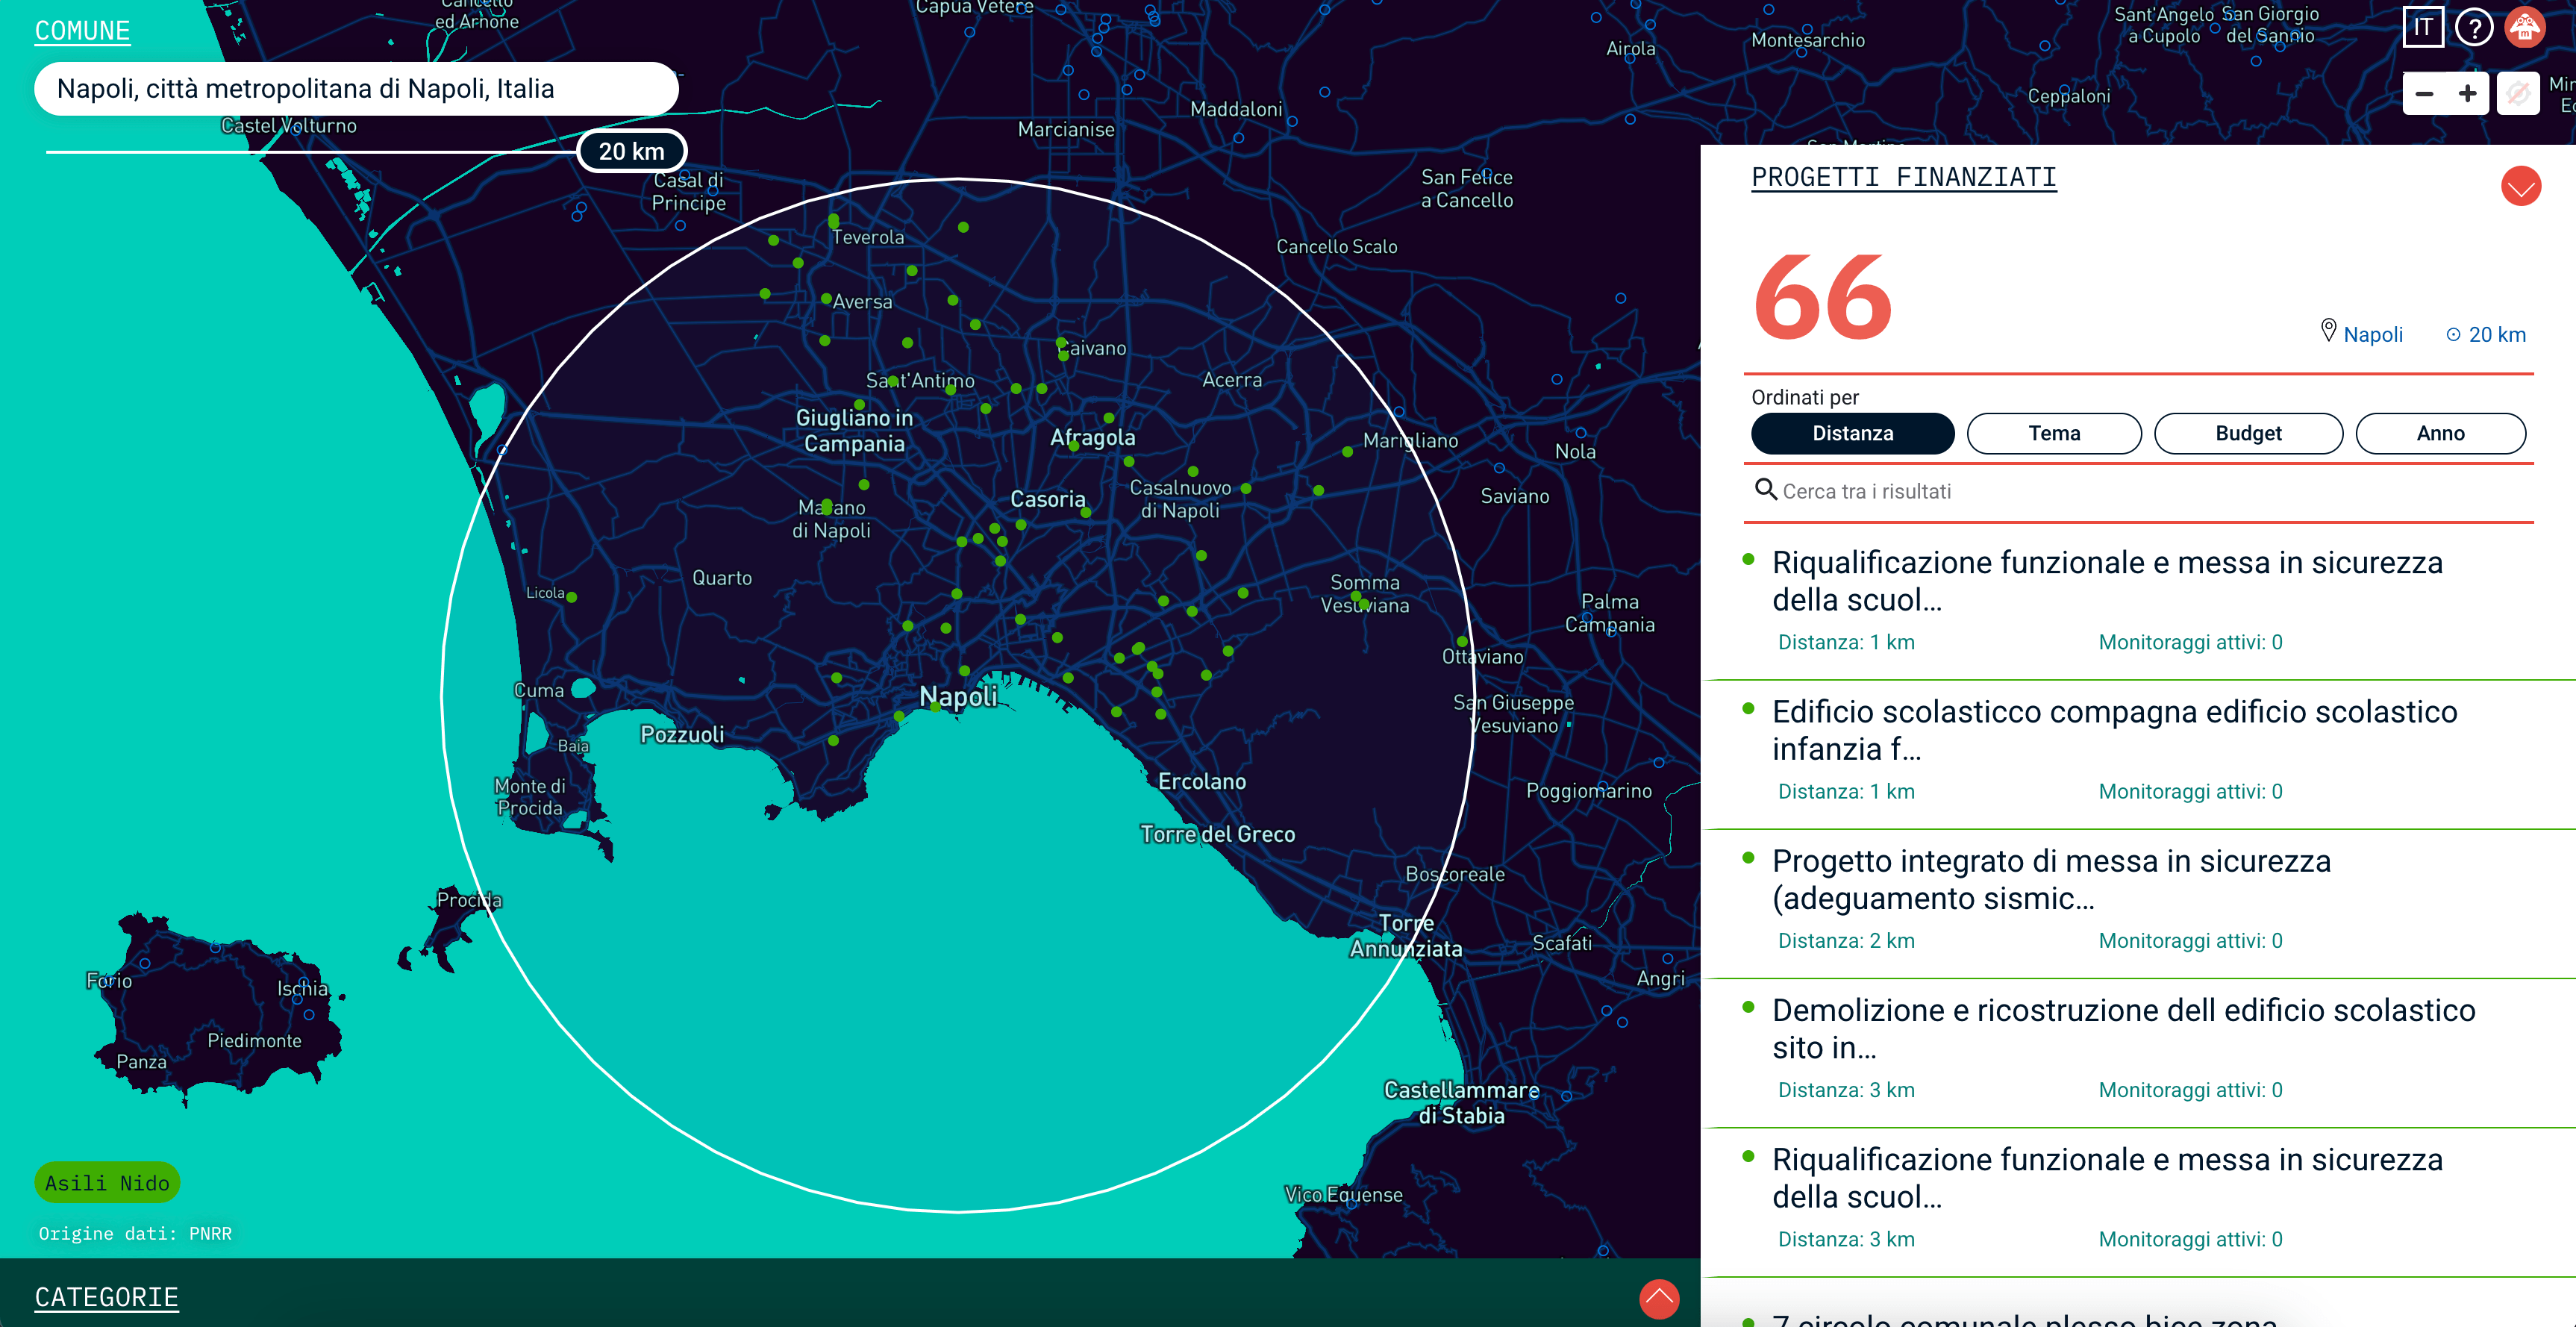Screen dimensions: 2576x1327
Task: Click the Napoli city label on map
Action: [958, 696]
